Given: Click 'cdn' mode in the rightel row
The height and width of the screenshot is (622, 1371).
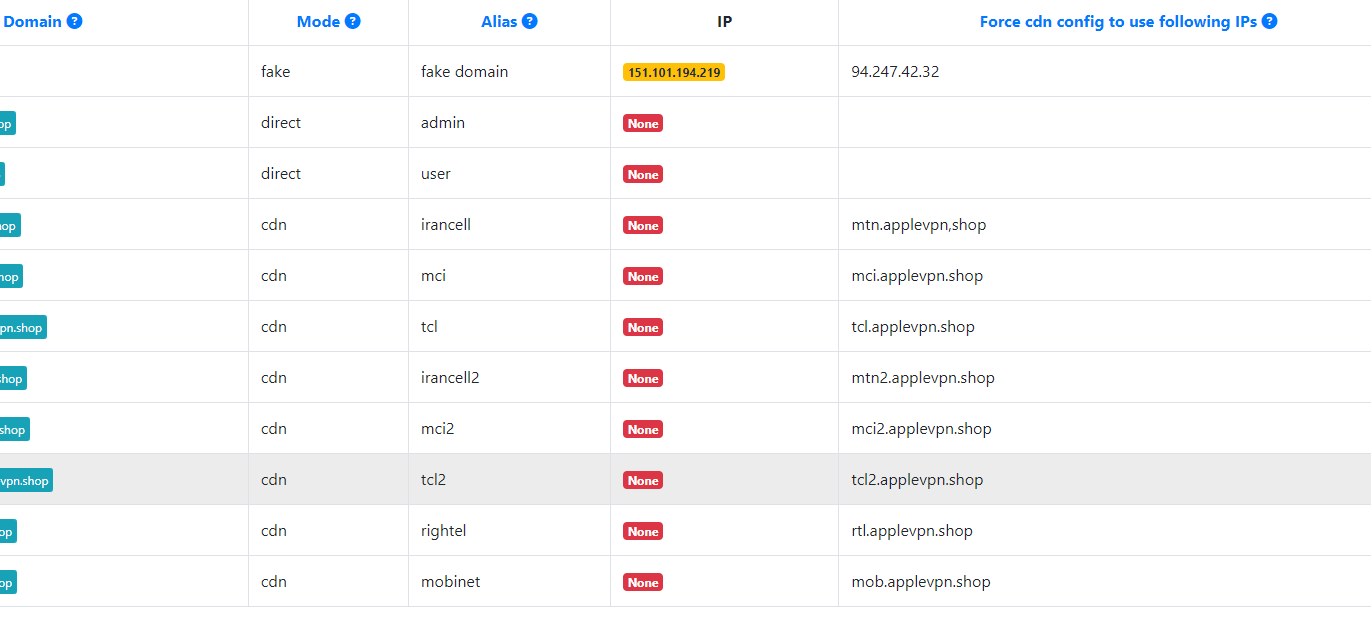Looking at the screenshot, I should point(274,530).
